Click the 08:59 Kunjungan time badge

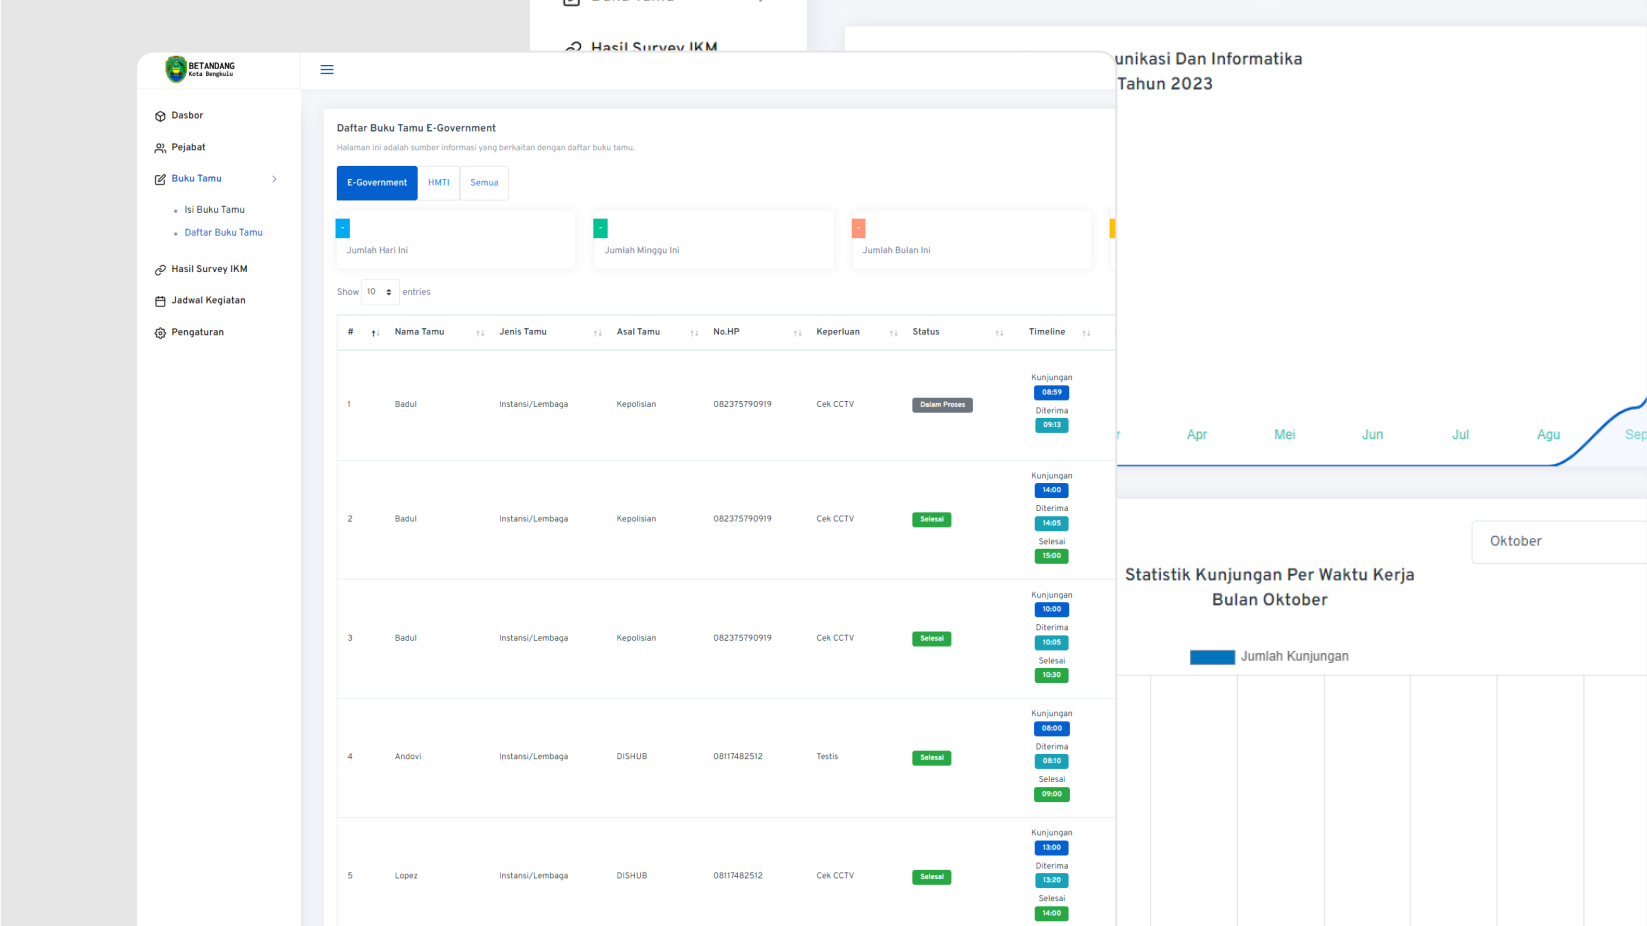(1052, 393)
